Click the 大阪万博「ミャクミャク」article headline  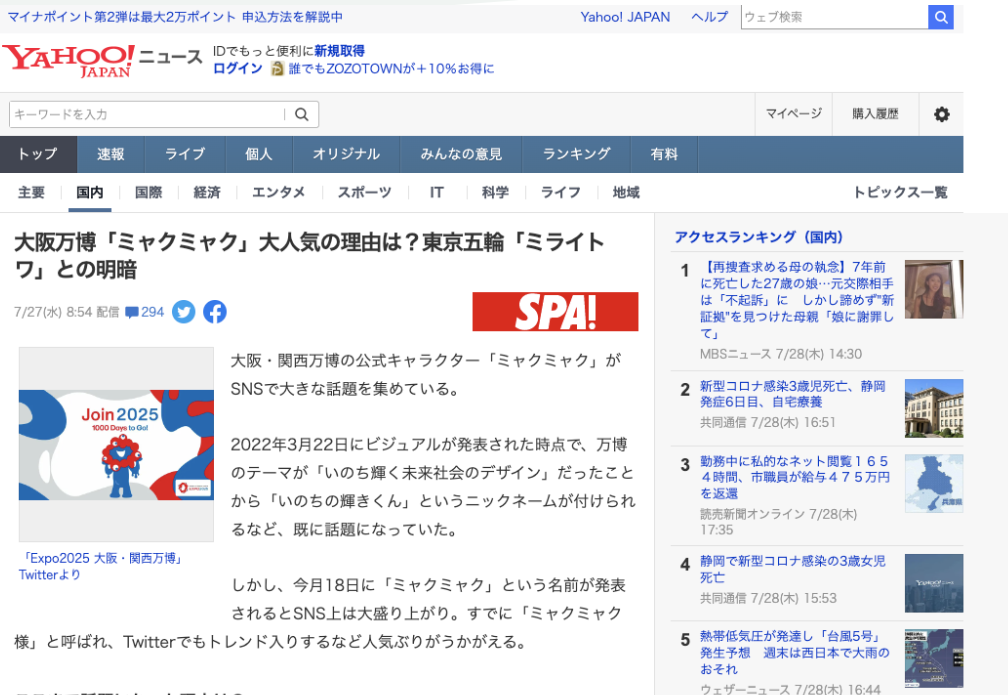pyautogui.click(x=309, y=256)
